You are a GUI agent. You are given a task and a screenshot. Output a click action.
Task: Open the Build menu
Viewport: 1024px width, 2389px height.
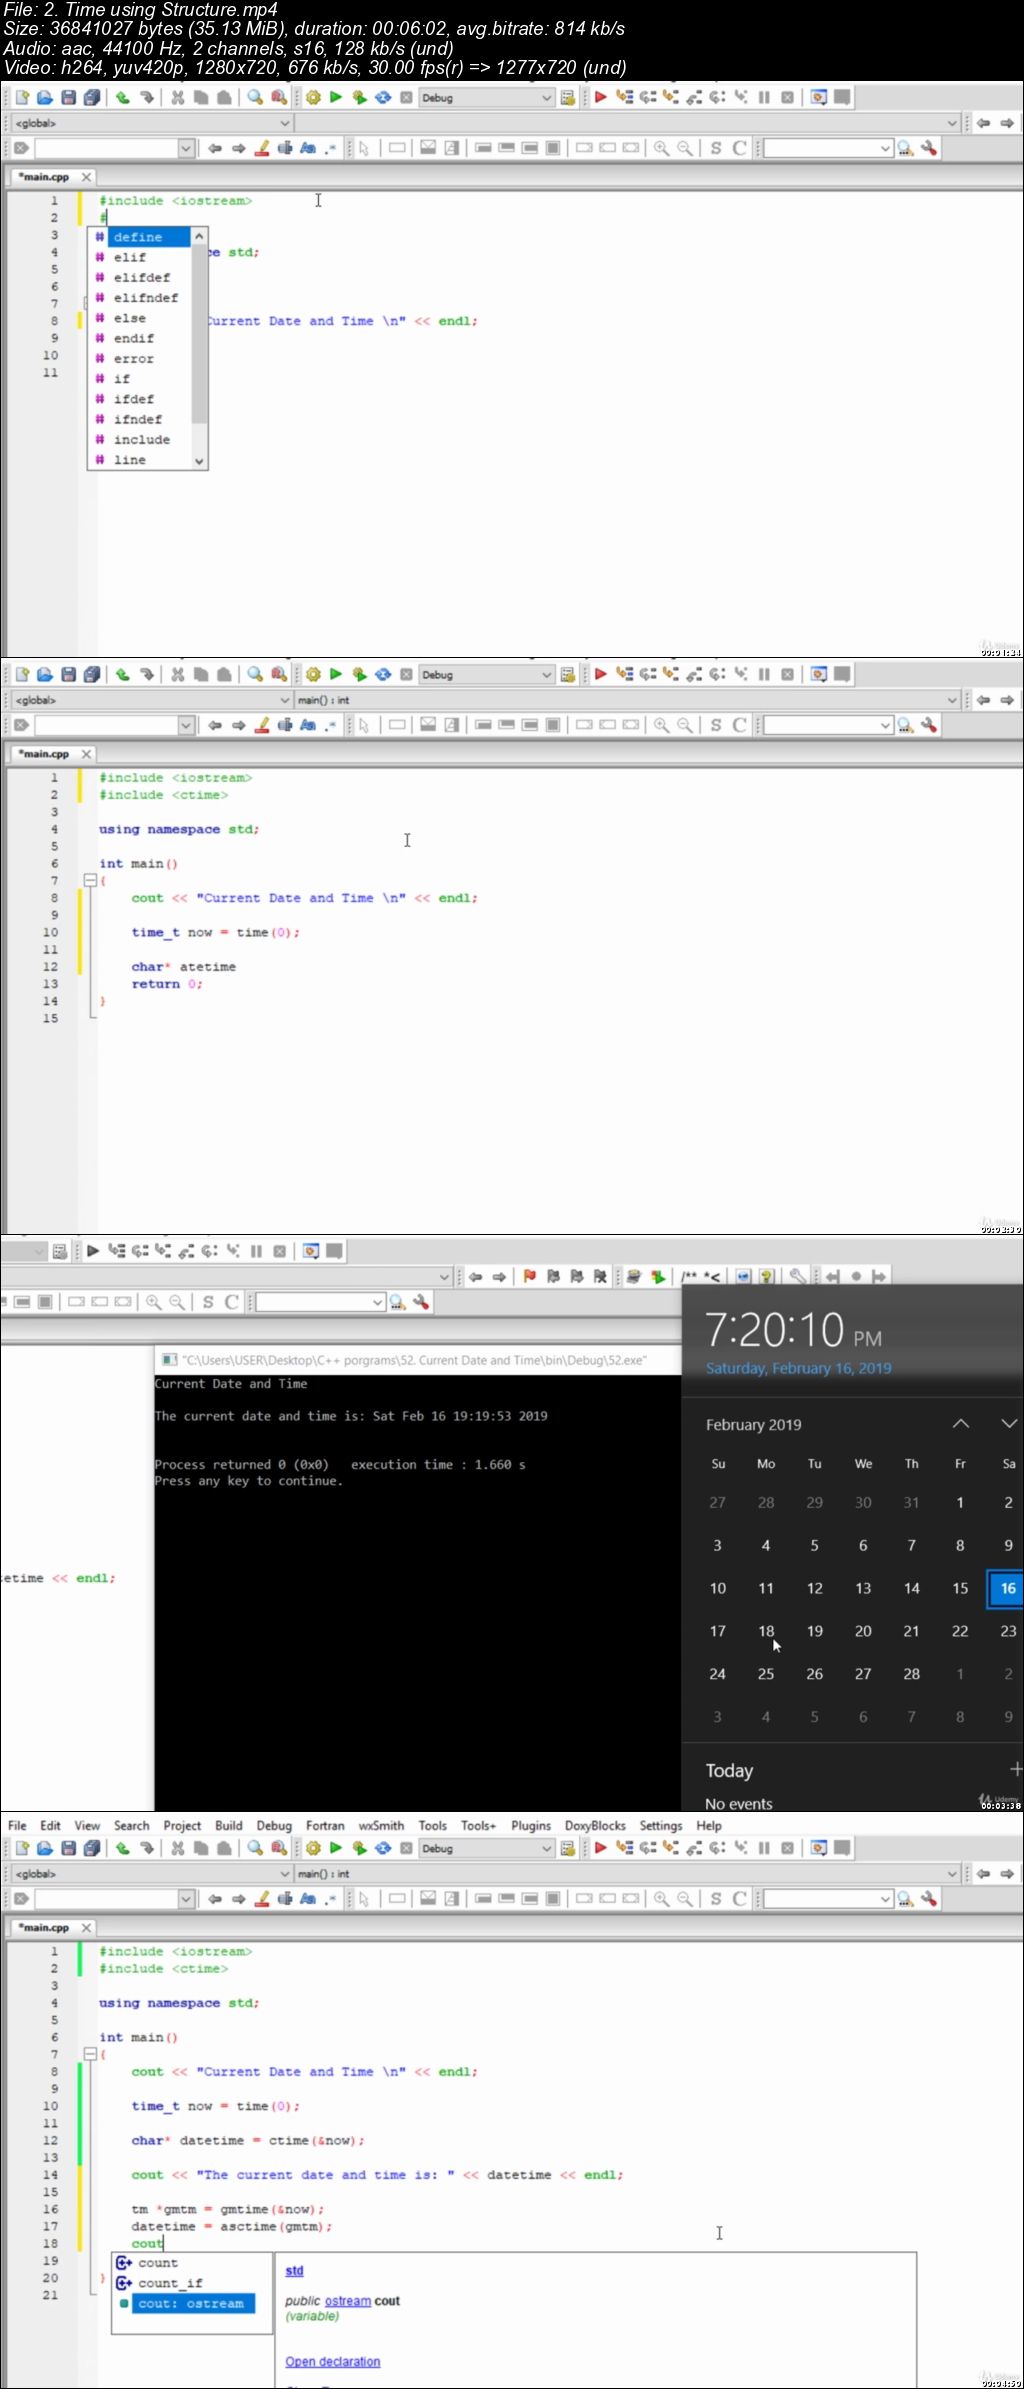(x=229, y=1825)
